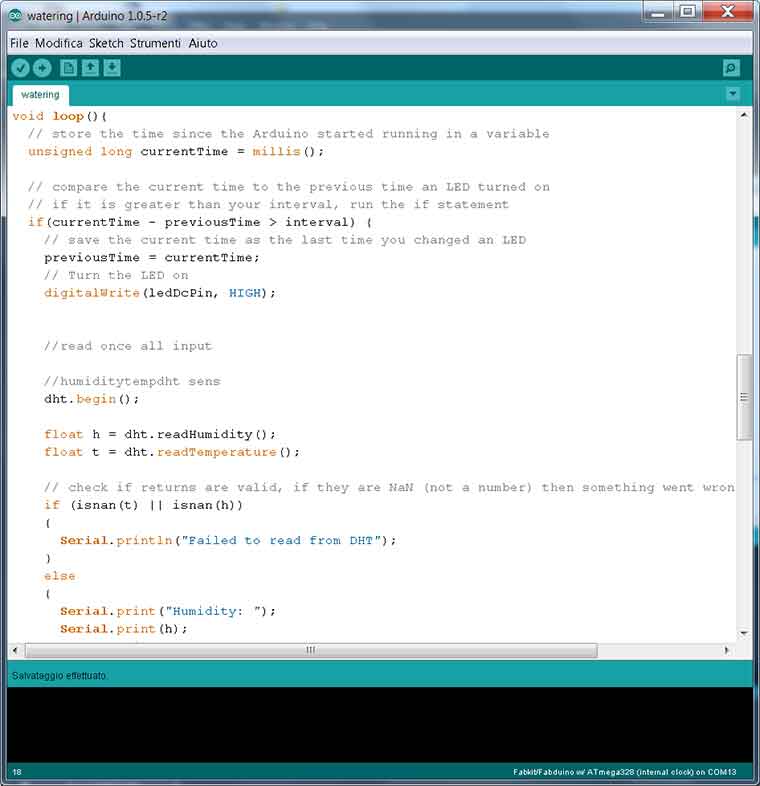Close the Arduino window
The height and width of the screenshot is (786, 760).
coord(727,12)
